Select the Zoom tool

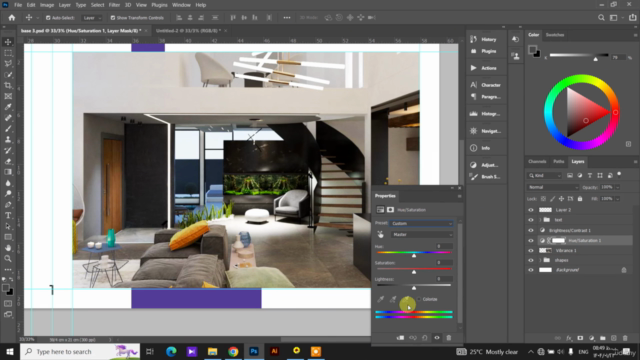point(8,258)
